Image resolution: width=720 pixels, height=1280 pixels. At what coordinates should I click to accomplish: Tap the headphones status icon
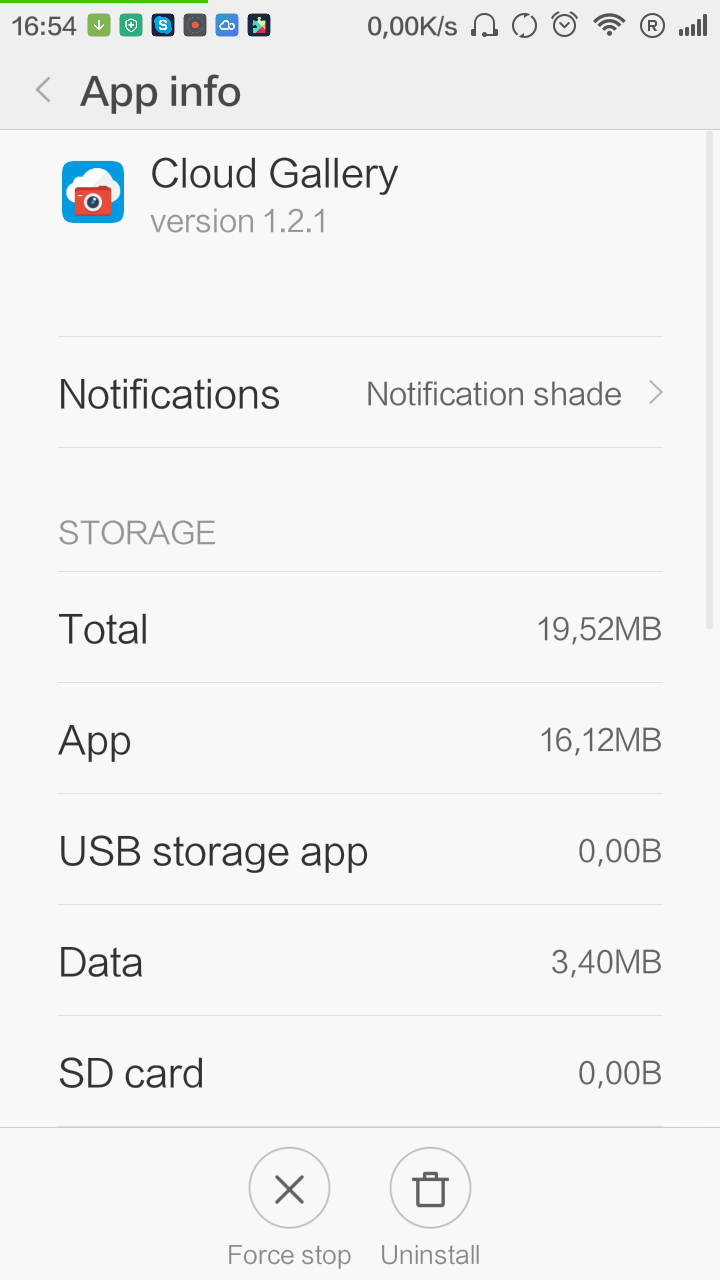484,26
